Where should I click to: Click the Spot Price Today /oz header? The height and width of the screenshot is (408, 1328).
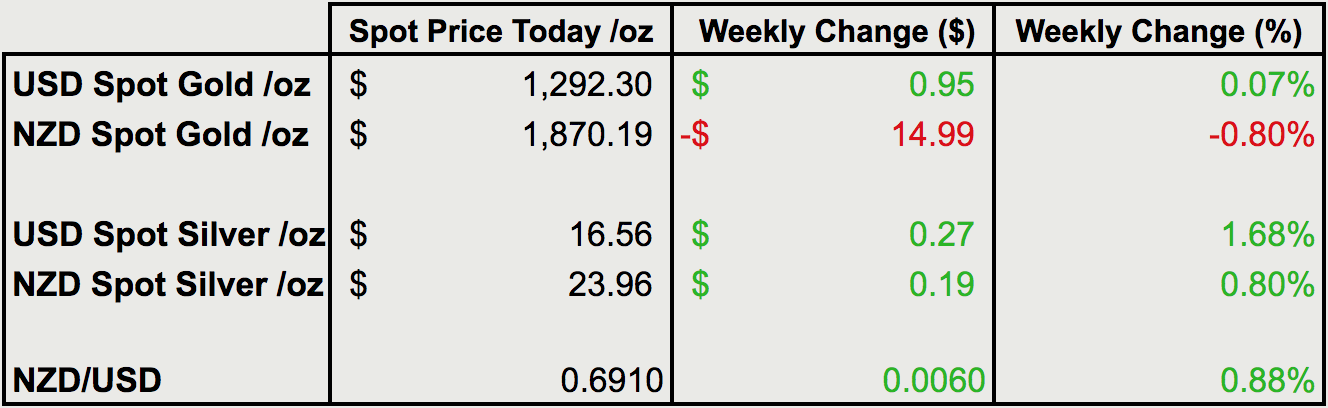point(501,32)
